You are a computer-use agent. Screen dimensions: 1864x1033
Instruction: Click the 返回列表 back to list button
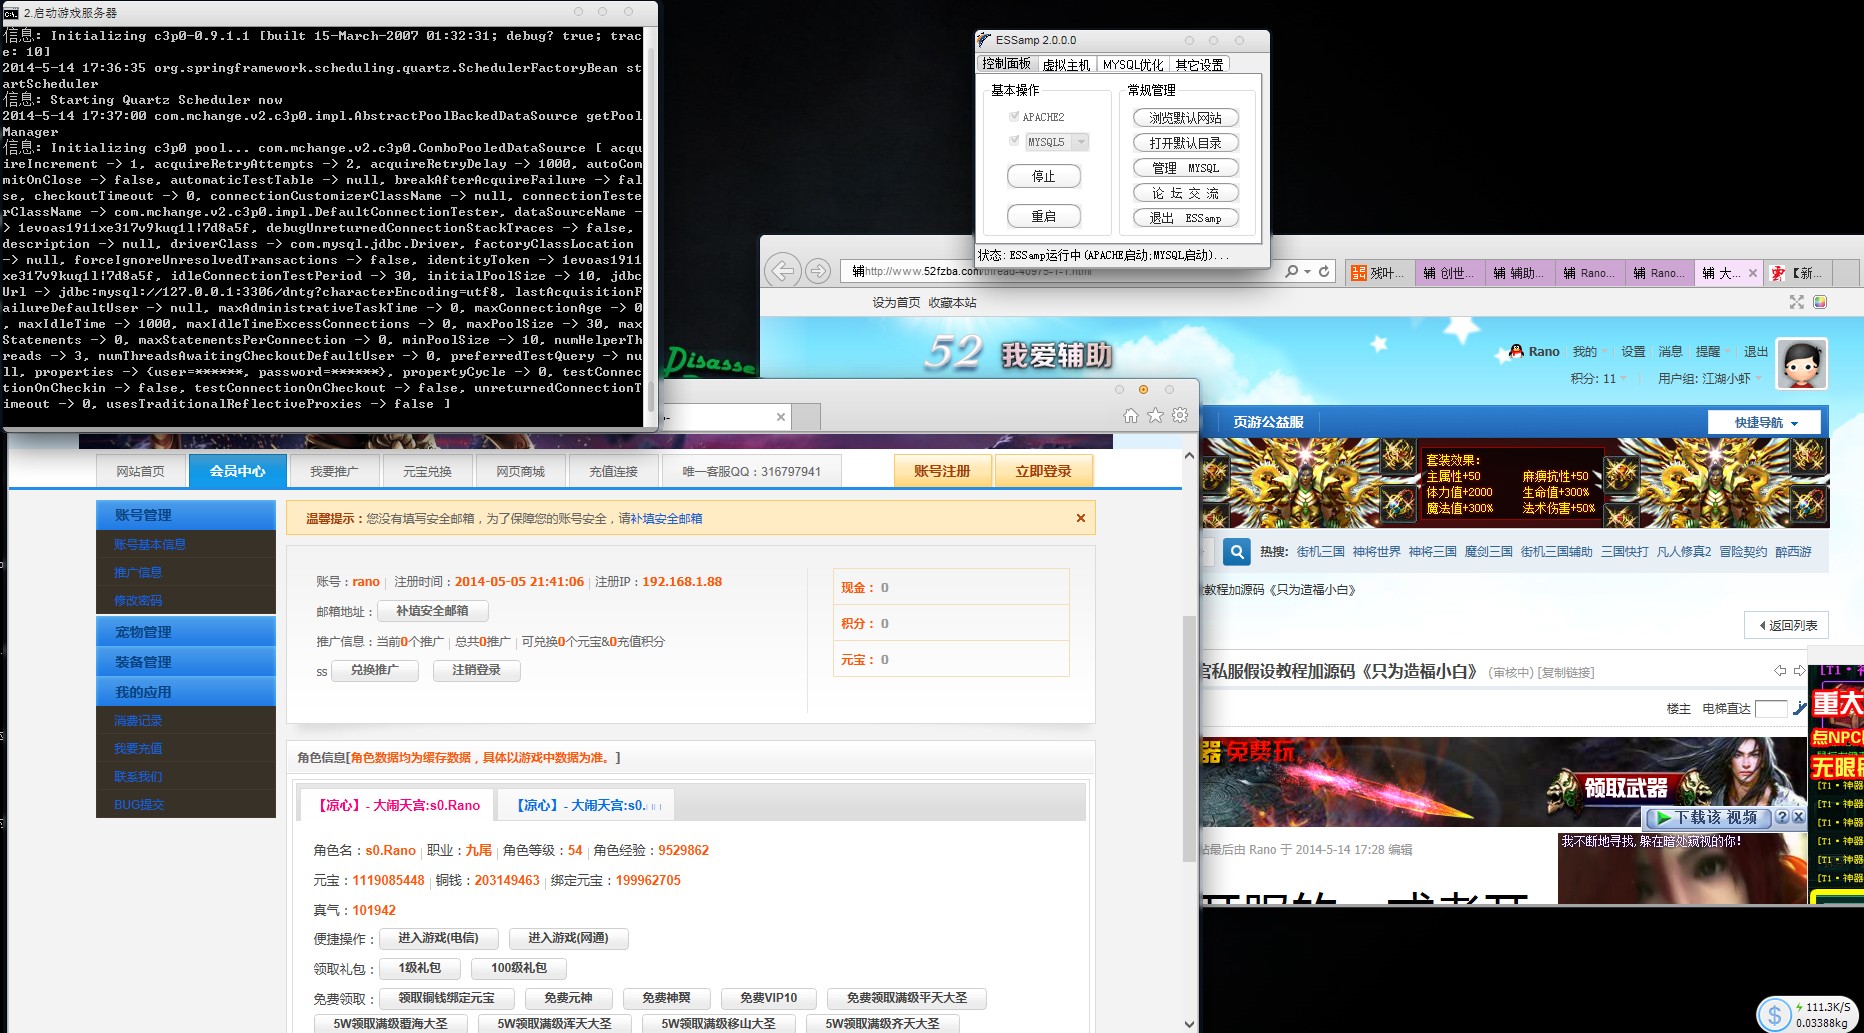pos(1786,625)
